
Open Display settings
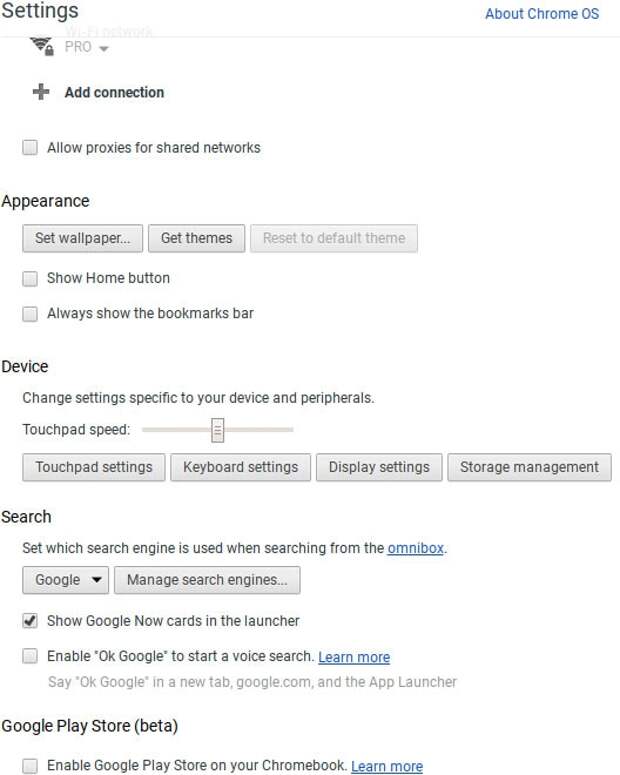click(x=379, y=467)
